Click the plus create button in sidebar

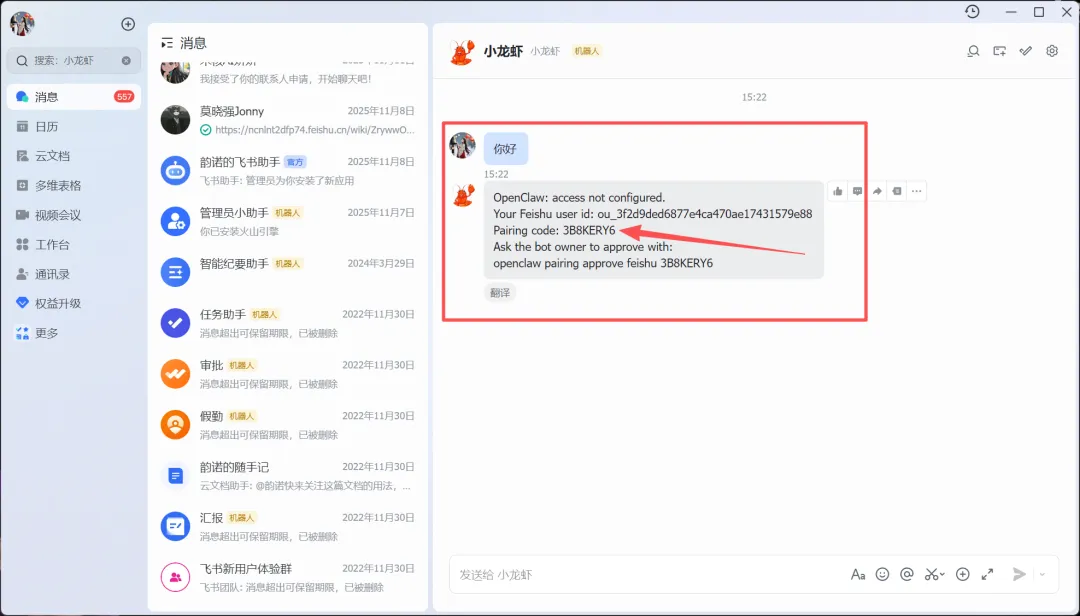point(128,24)
